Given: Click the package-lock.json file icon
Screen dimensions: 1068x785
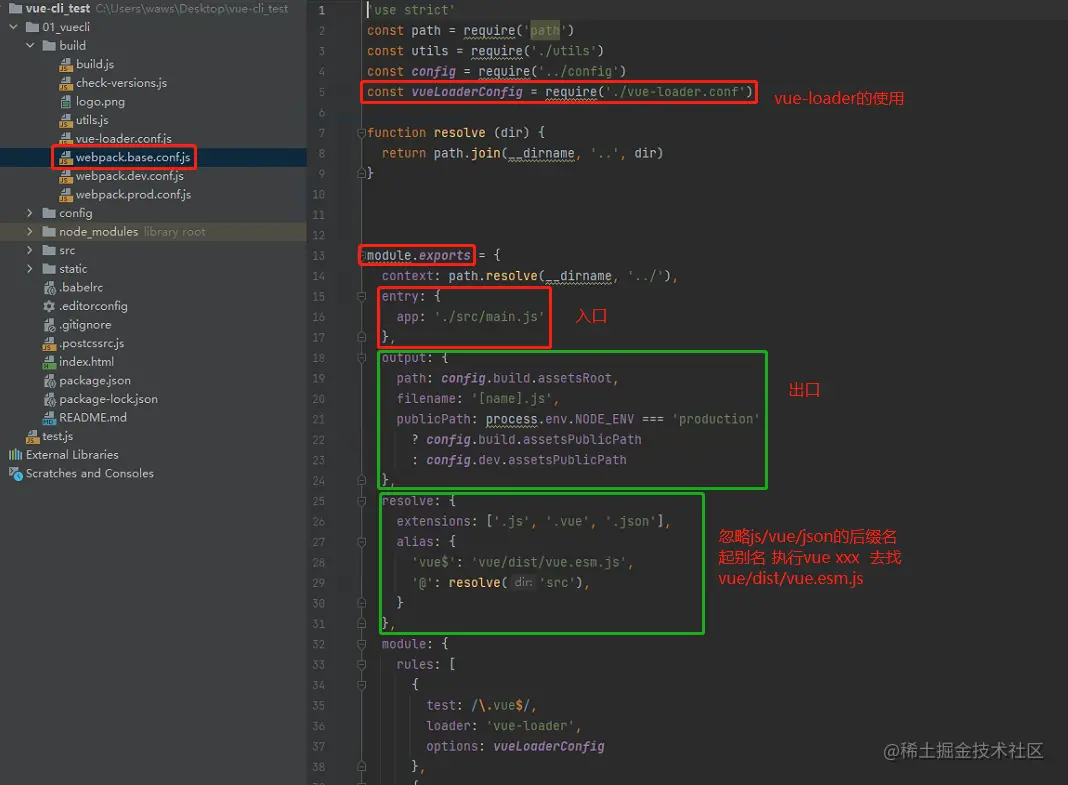Looking at the screenshot, I should click(x=49, y=400).
